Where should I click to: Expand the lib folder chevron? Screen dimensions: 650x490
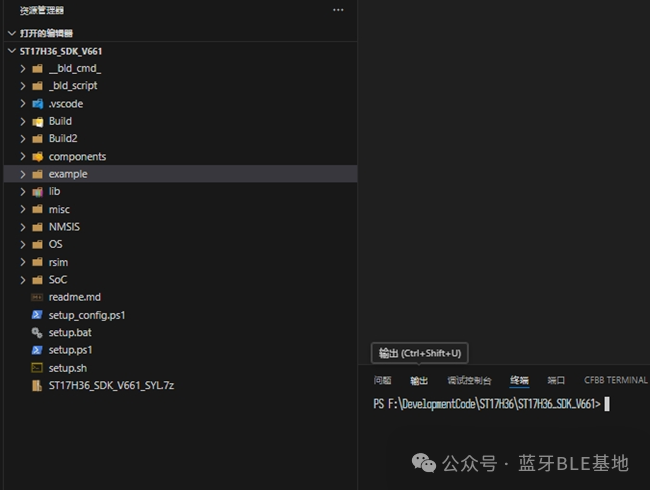tap(23, 192)
